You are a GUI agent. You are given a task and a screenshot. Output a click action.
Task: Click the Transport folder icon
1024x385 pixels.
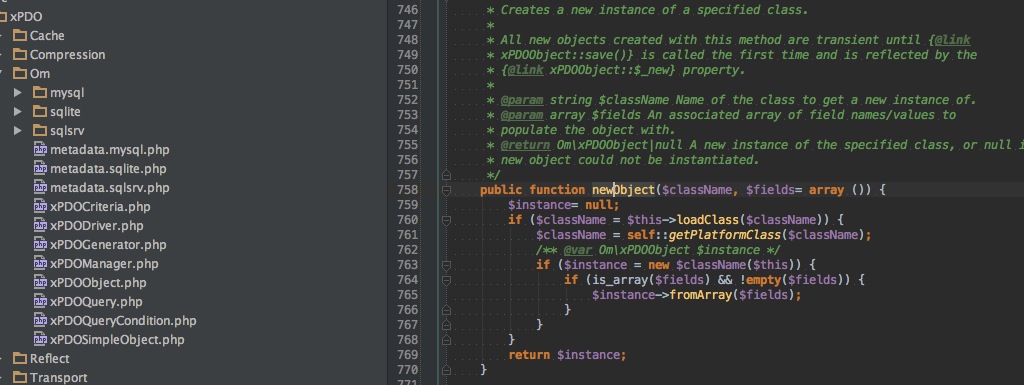(20, 377)
